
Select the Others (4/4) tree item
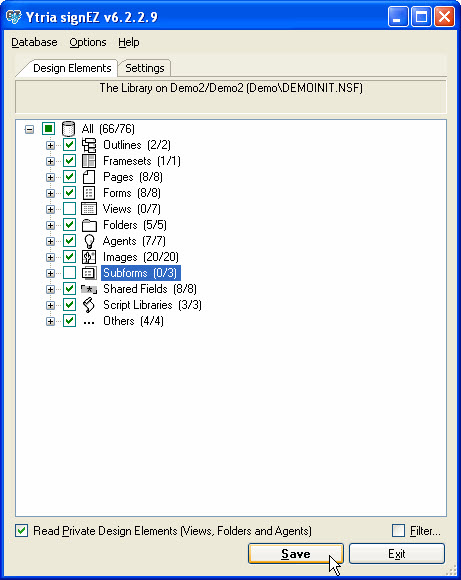coord(133,321)
